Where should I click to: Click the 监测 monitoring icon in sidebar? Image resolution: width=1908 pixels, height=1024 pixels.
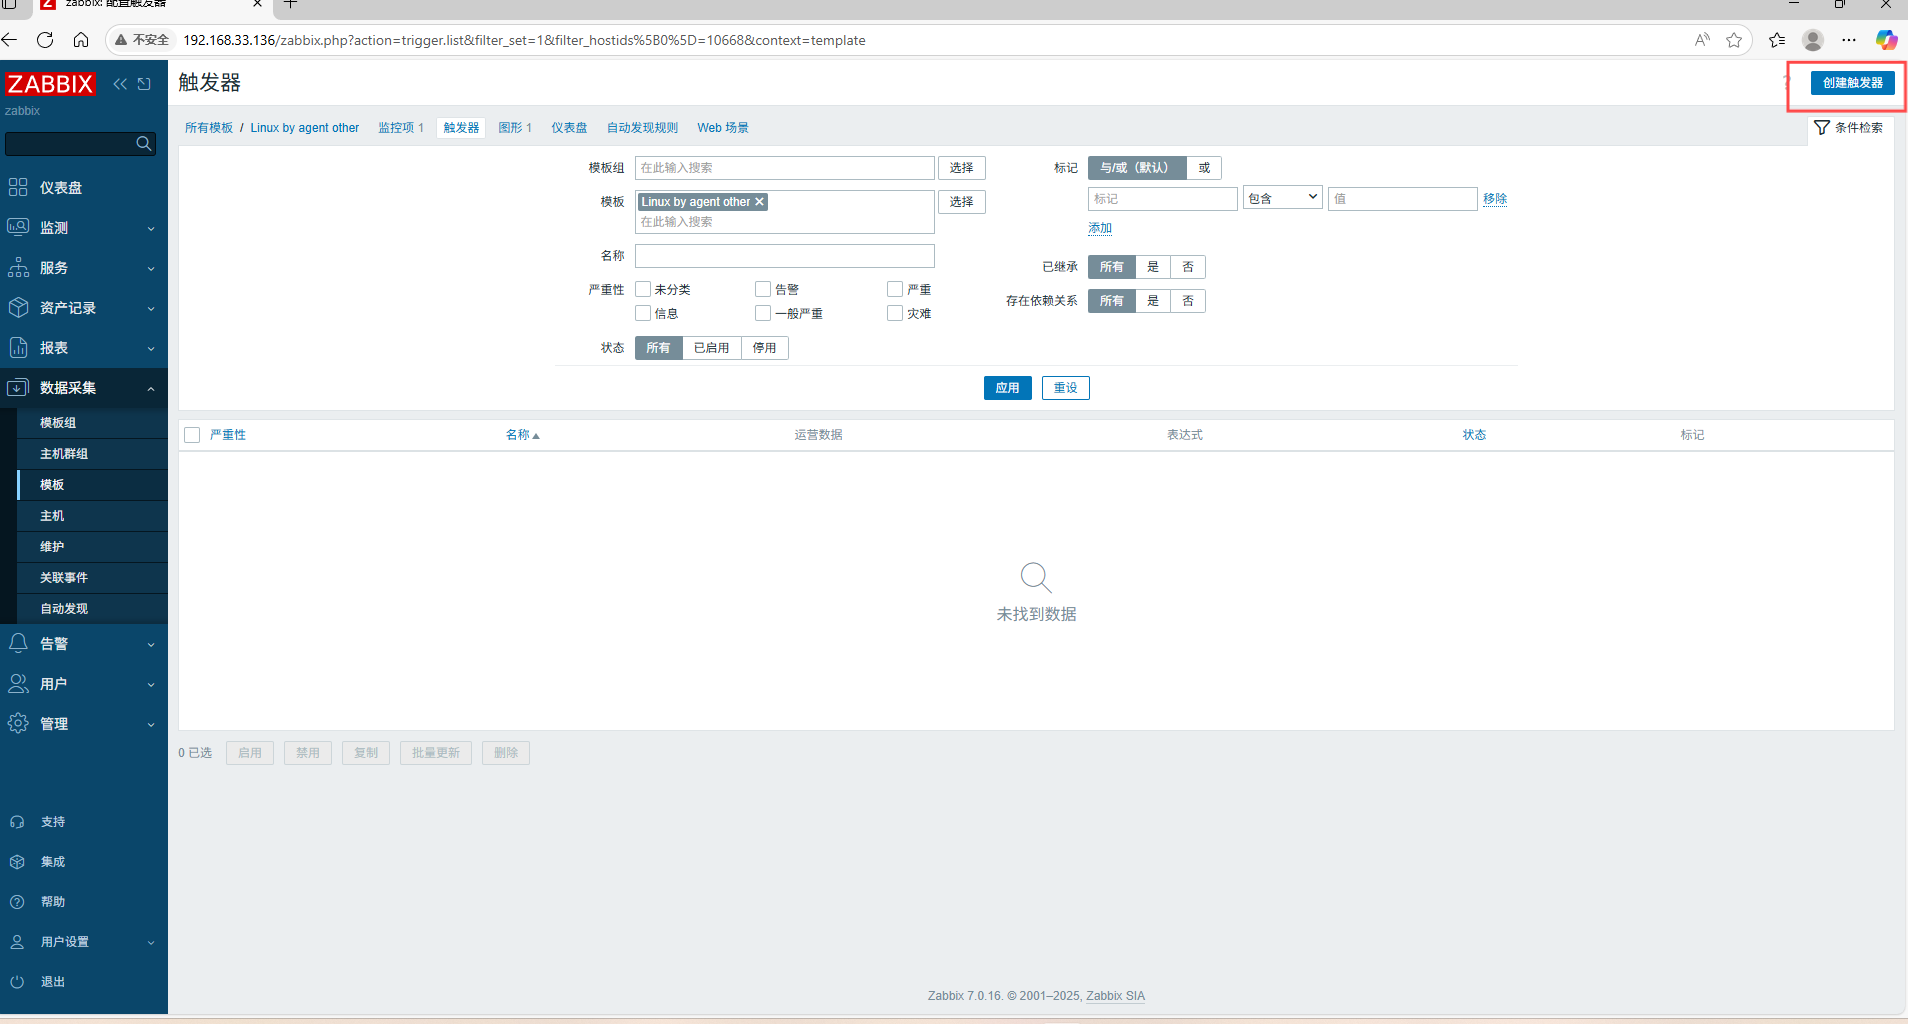pyautogui.click(x=18, y=227)
